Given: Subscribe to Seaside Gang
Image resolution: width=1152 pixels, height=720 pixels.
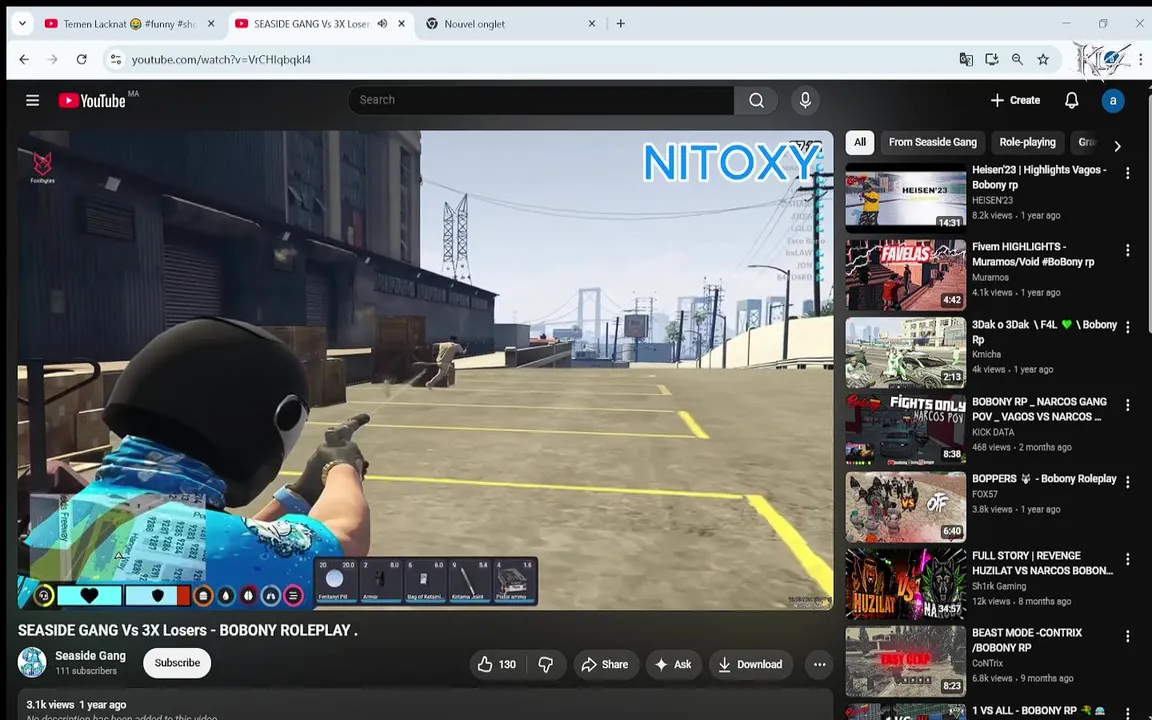Looking at the screenshot, I should coord(177,663).
